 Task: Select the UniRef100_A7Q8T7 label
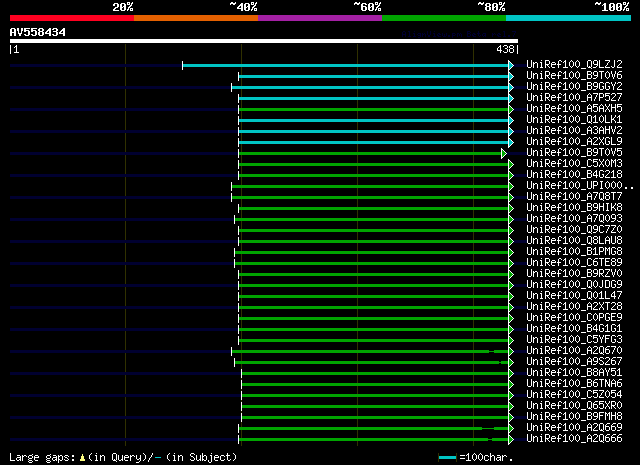click(x=574, y=196)
